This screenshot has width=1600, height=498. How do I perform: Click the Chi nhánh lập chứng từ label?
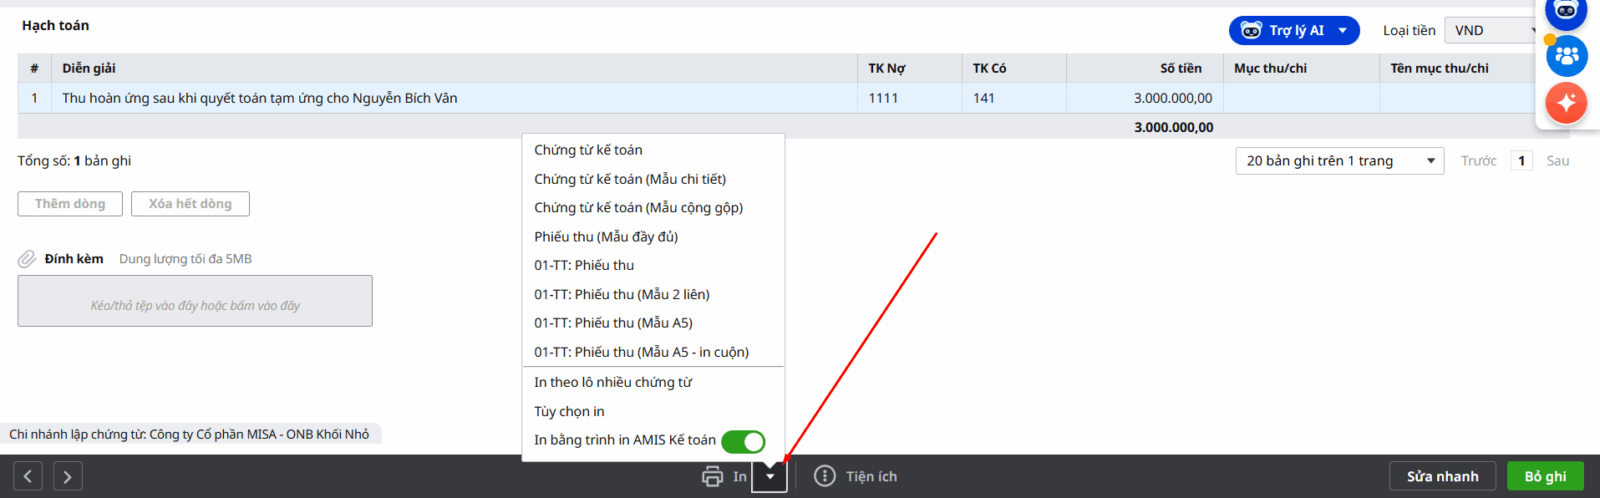(189, 434)
